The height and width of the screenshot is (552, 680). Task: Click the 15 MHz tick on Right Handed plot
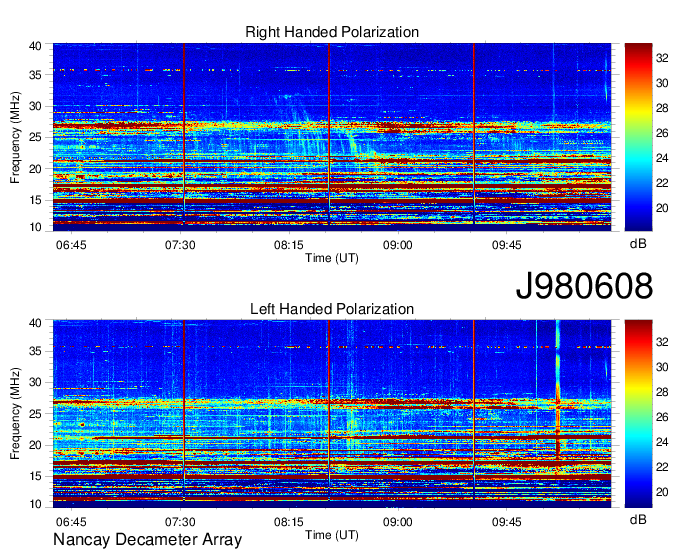(x=36, y=200)
